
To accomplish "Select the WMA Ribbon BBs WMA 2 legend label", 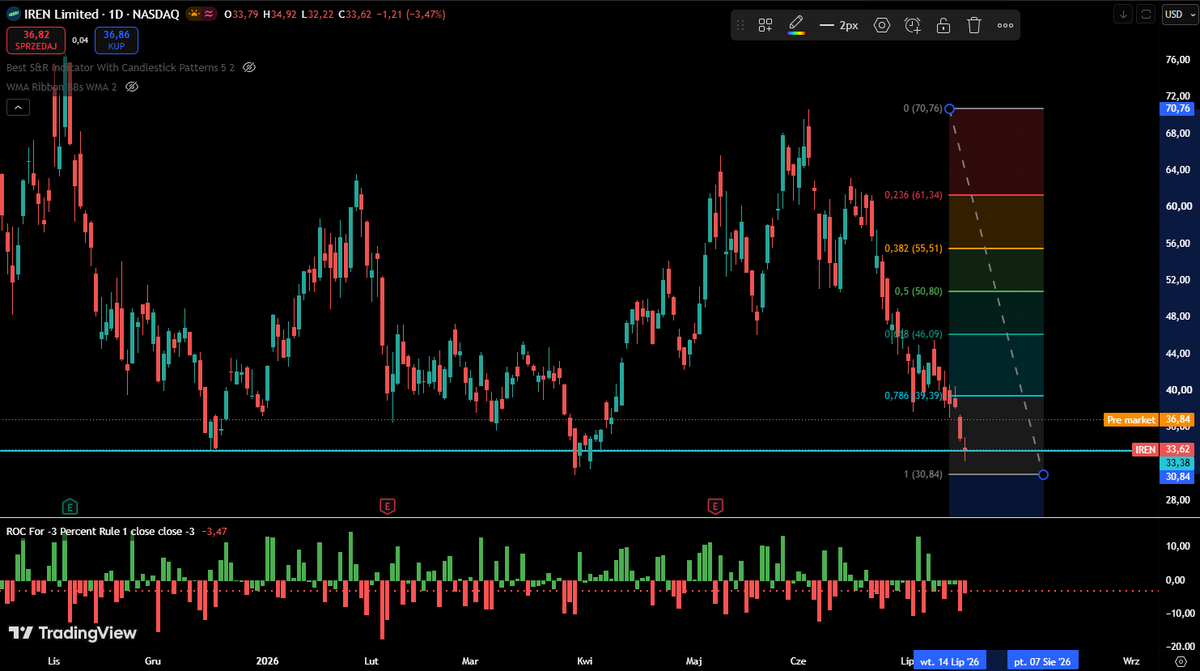I will pyautogui.click(x=62, y=87).
